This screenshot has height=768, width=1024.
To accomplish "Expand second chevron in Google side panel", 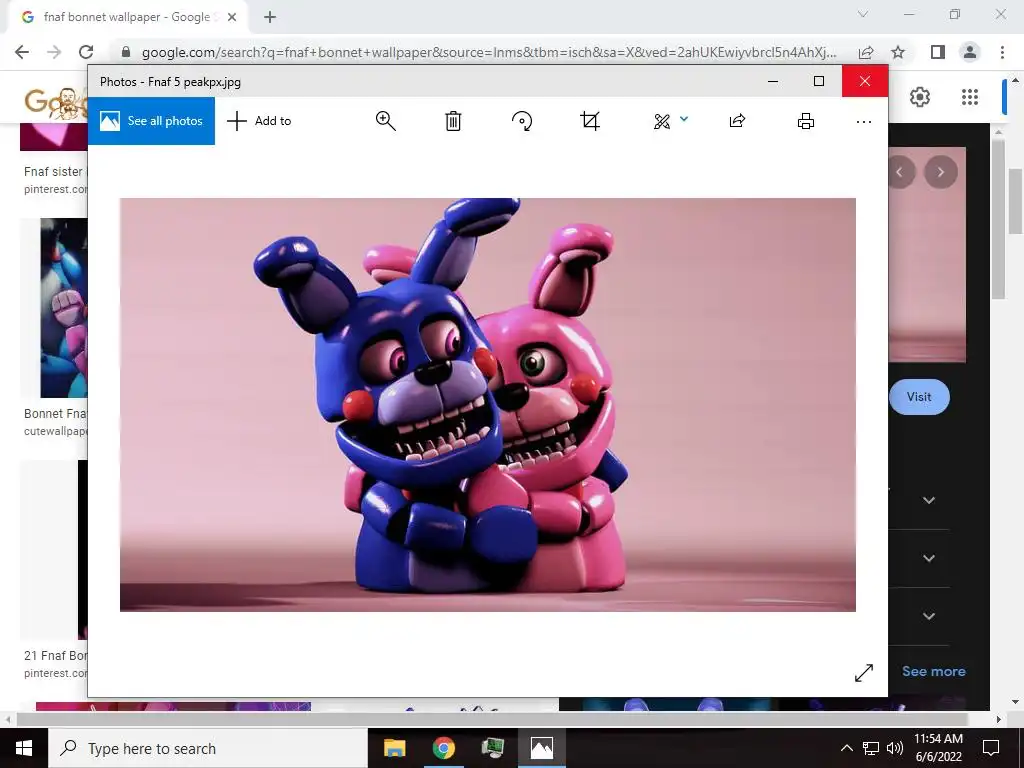I will 929,558.
